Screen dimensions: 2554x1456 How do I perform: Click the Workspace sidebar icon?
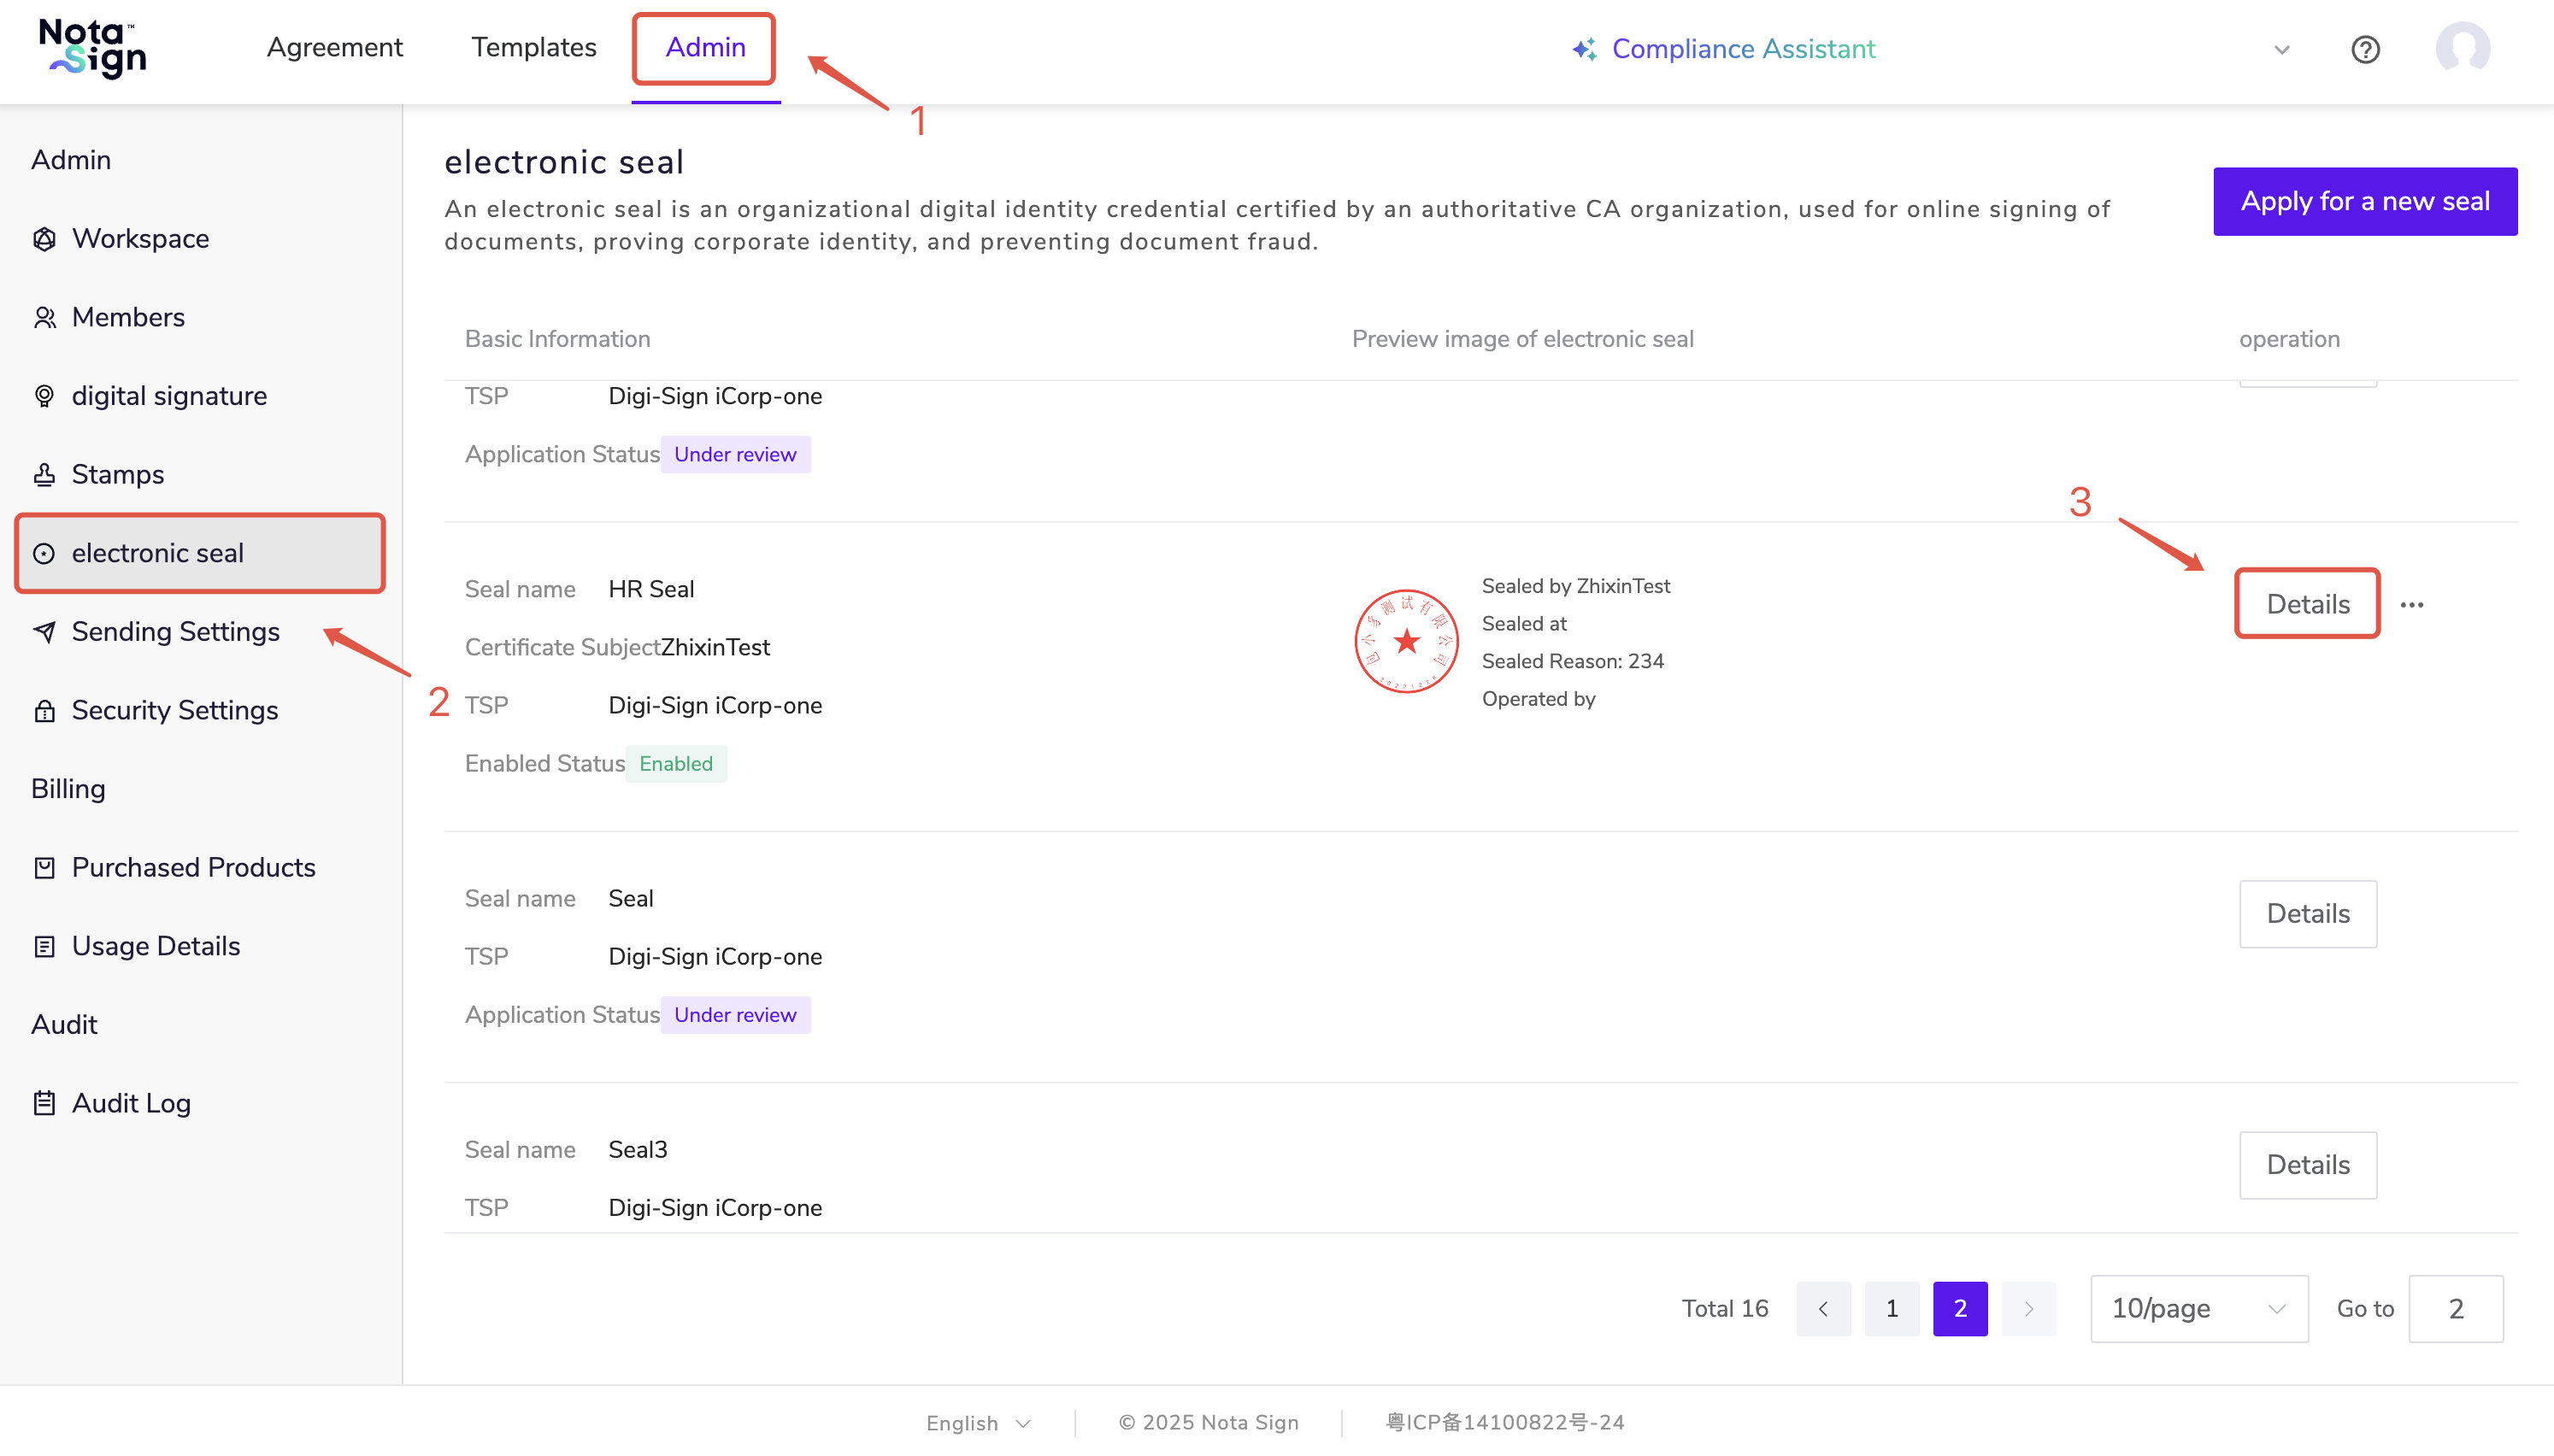tap(44, 239)
